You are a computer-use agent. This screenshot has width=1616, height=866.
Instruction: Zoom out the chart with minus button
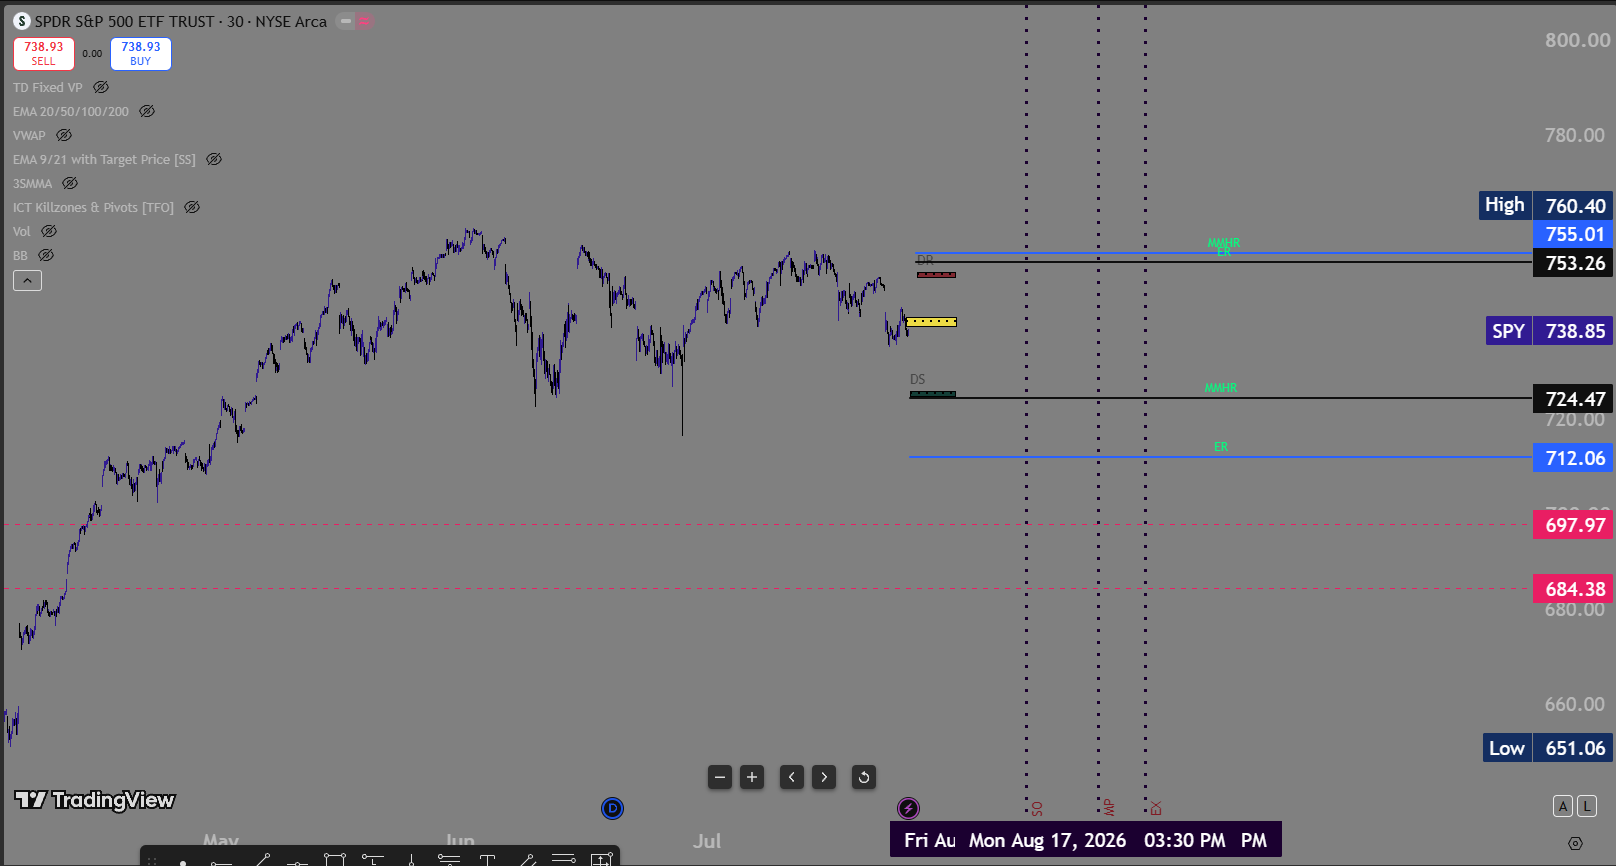point(720,777)
